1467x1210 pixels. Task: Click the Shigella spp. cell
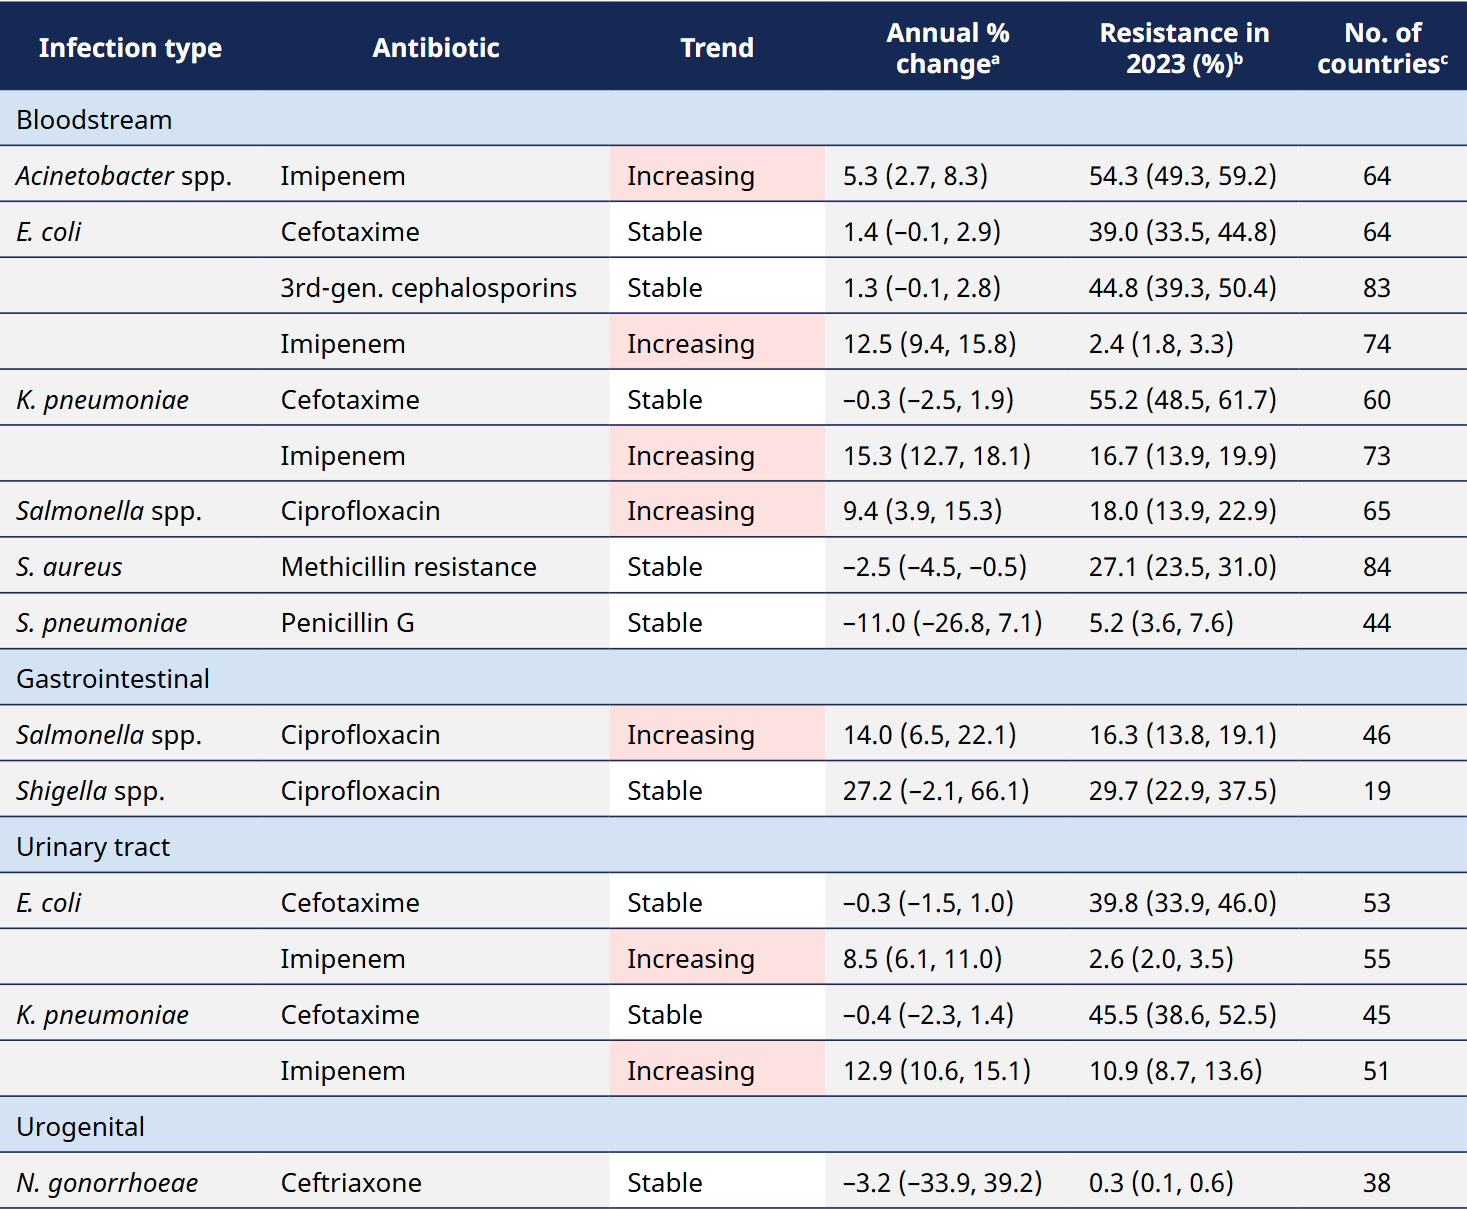[90, 791]
